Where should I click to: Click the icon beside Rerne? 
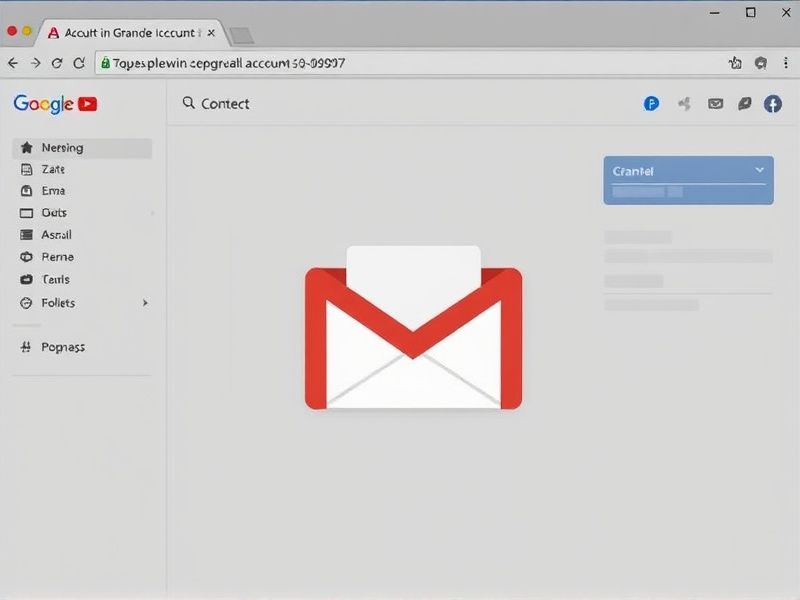tap(27, 257)
